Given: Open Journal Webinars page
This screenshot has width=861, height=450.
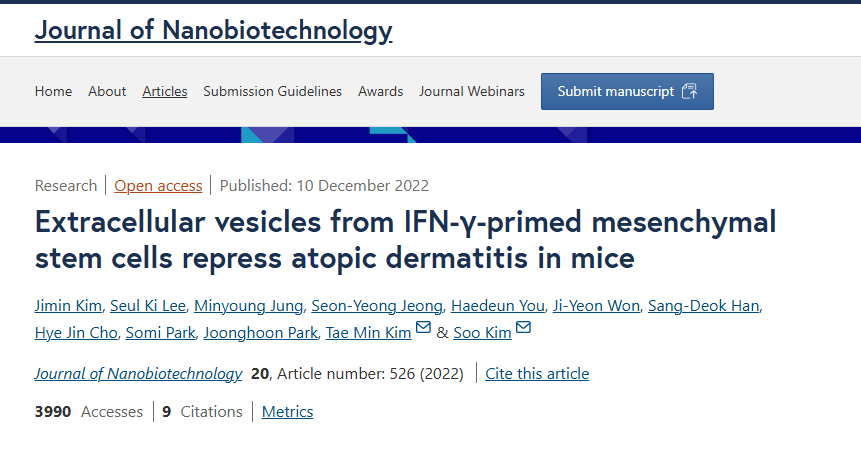Looking at the screenshot, I should [472, 91].
